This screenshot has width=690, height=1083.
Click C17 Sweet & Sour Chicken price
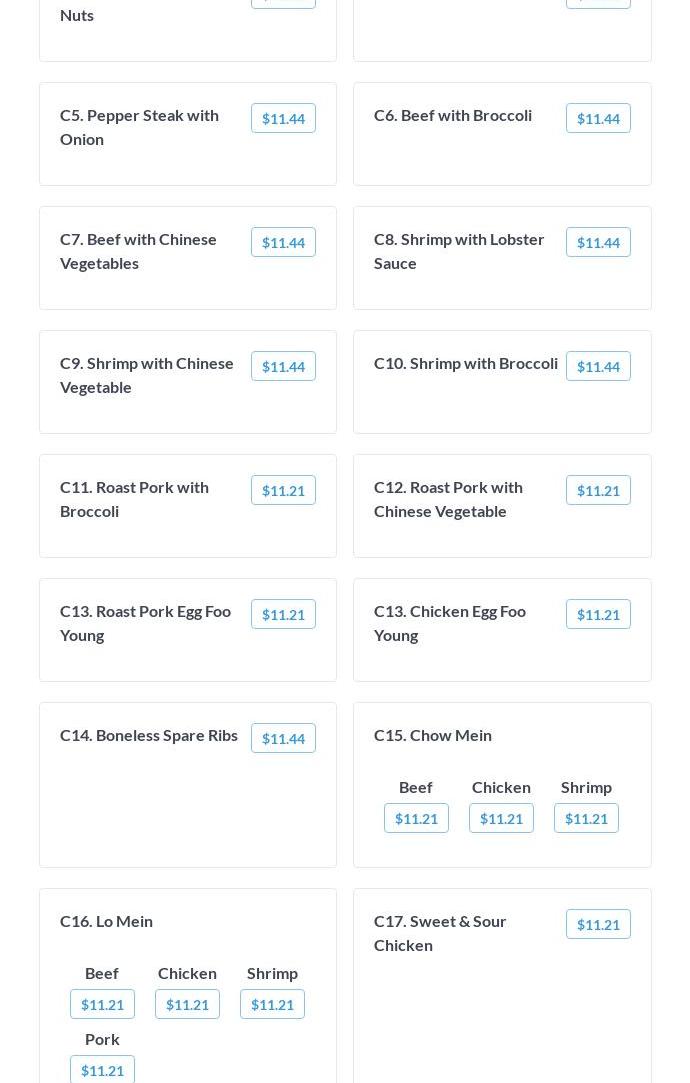pyautogui.click(x=598, y=924)
